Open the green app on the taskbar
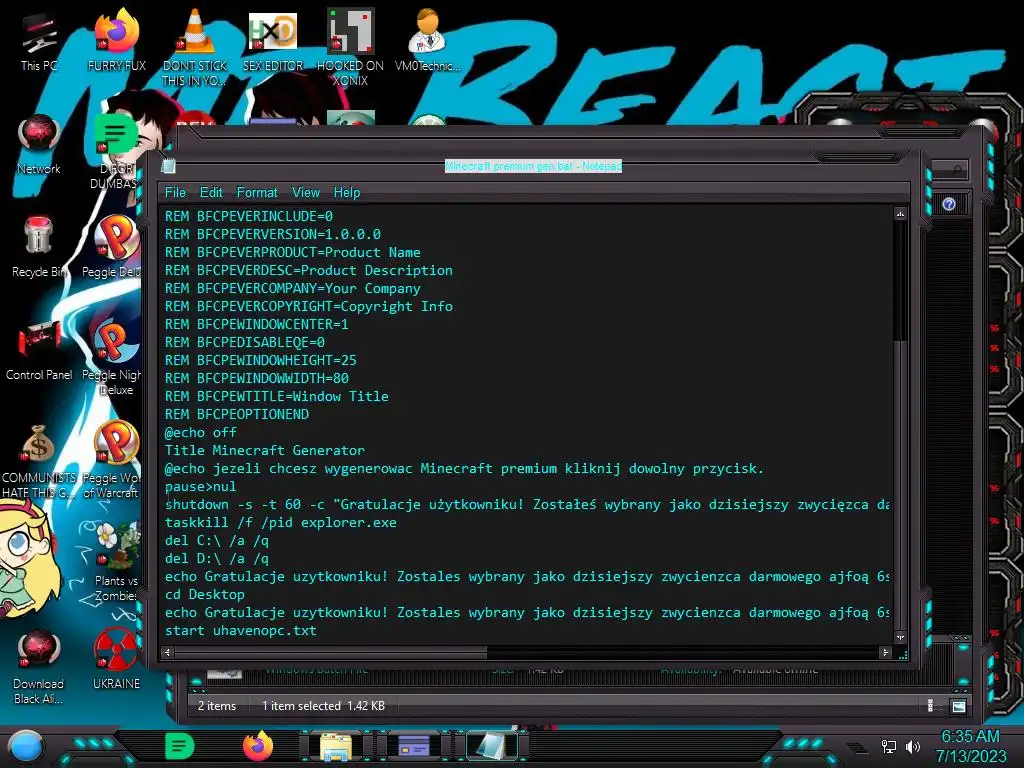 pos(179,746)
